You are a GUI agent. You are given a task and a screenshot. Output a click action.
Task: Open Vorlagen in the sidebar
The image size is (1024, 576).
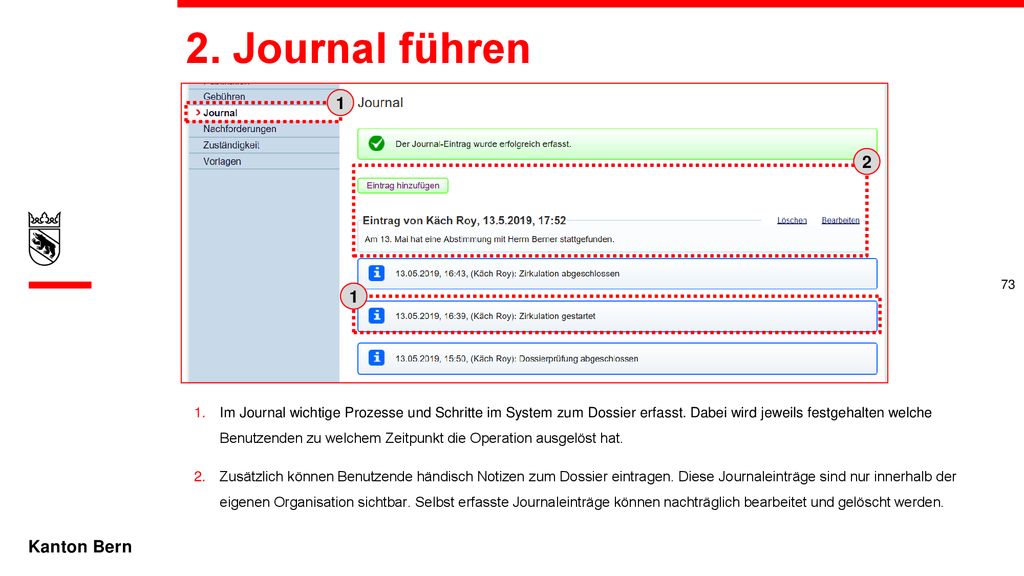tap(222, 161)
